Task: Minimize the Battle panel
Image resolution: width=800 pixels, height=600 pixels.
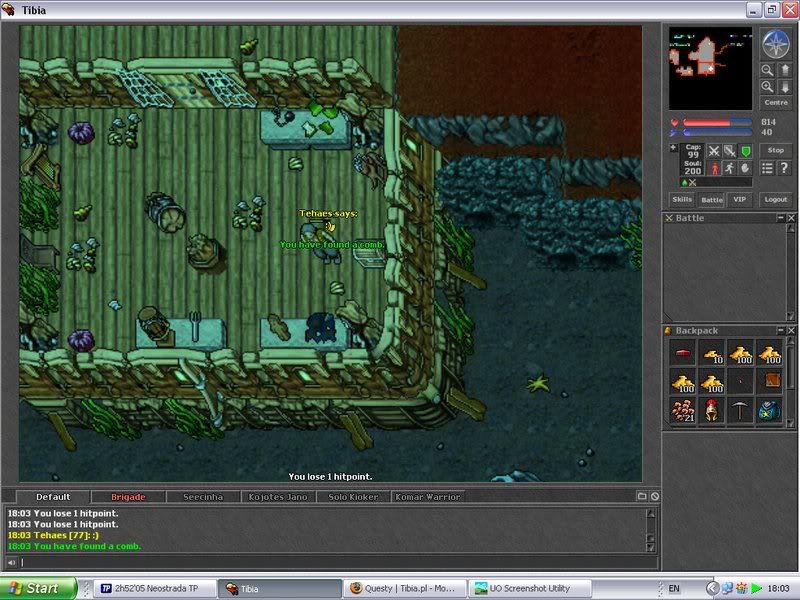Action: (x=781, y=218)
